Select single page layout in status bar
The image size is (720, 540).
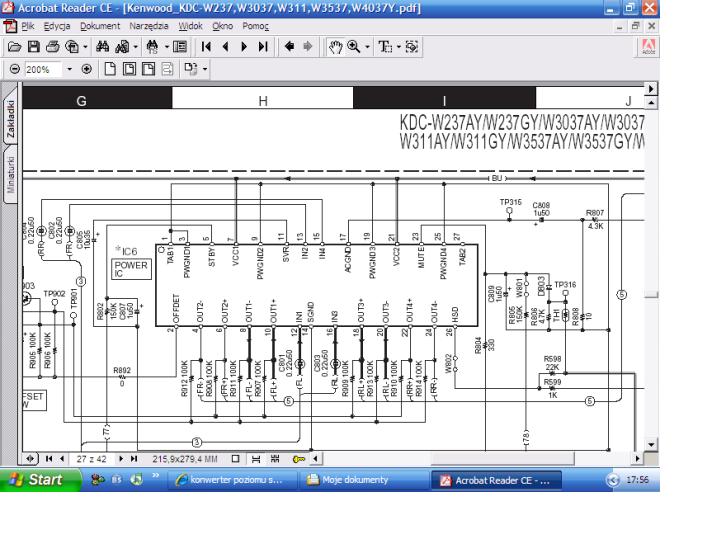(x=236, y=458)
